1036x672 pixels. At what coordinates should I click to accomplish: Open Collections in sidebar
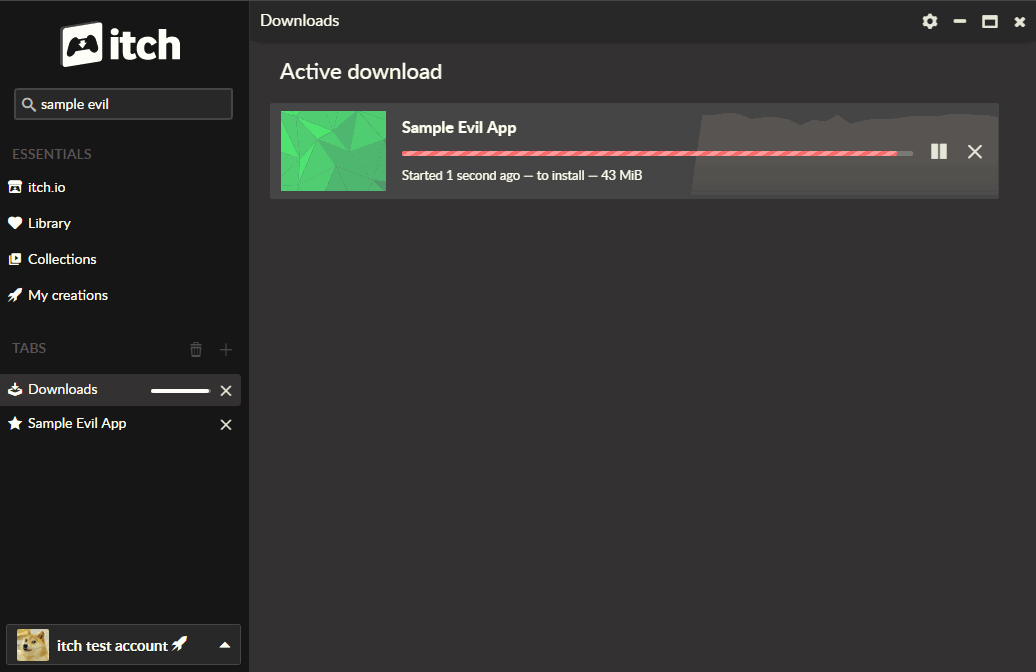tap(62, 259)
